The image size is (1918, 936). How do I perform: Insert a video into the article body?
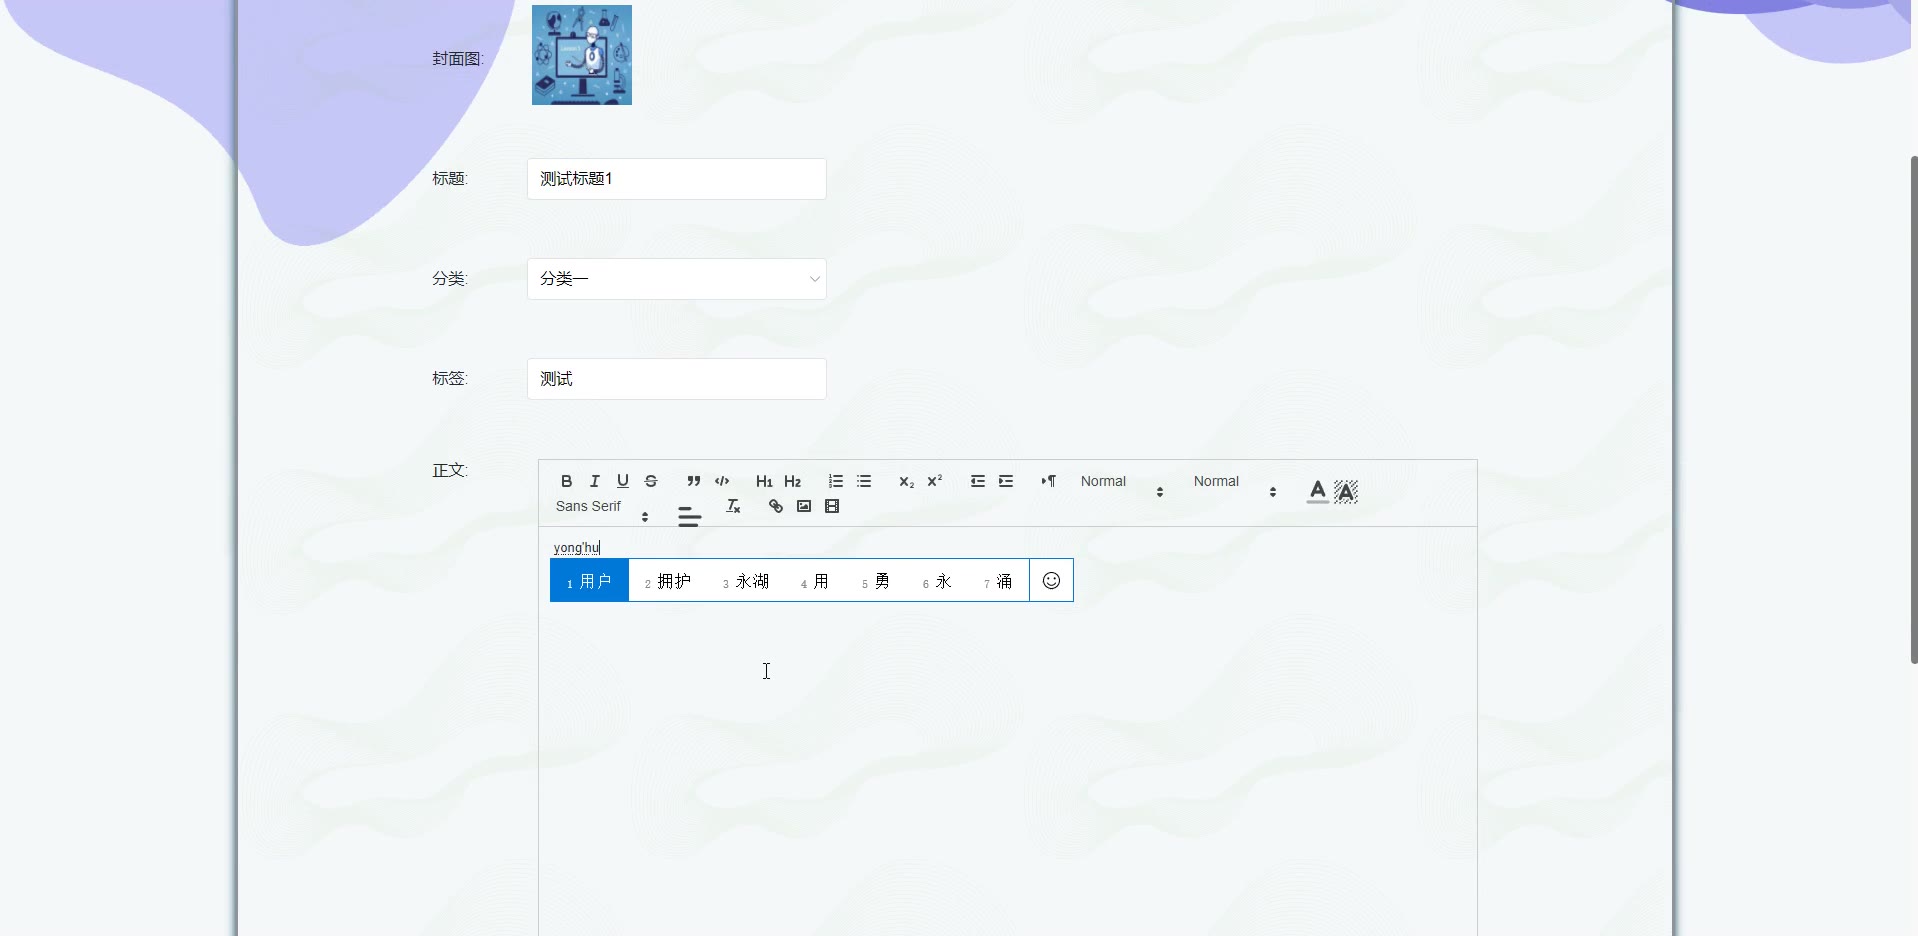point(832,506)
